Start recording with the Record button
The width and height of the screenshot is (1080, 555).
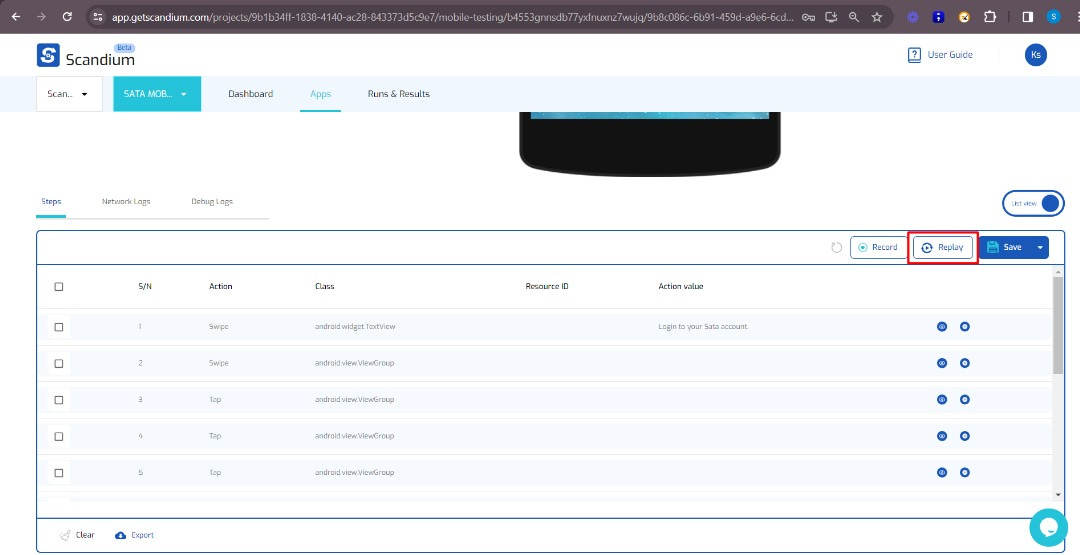[x=878, y=247]
